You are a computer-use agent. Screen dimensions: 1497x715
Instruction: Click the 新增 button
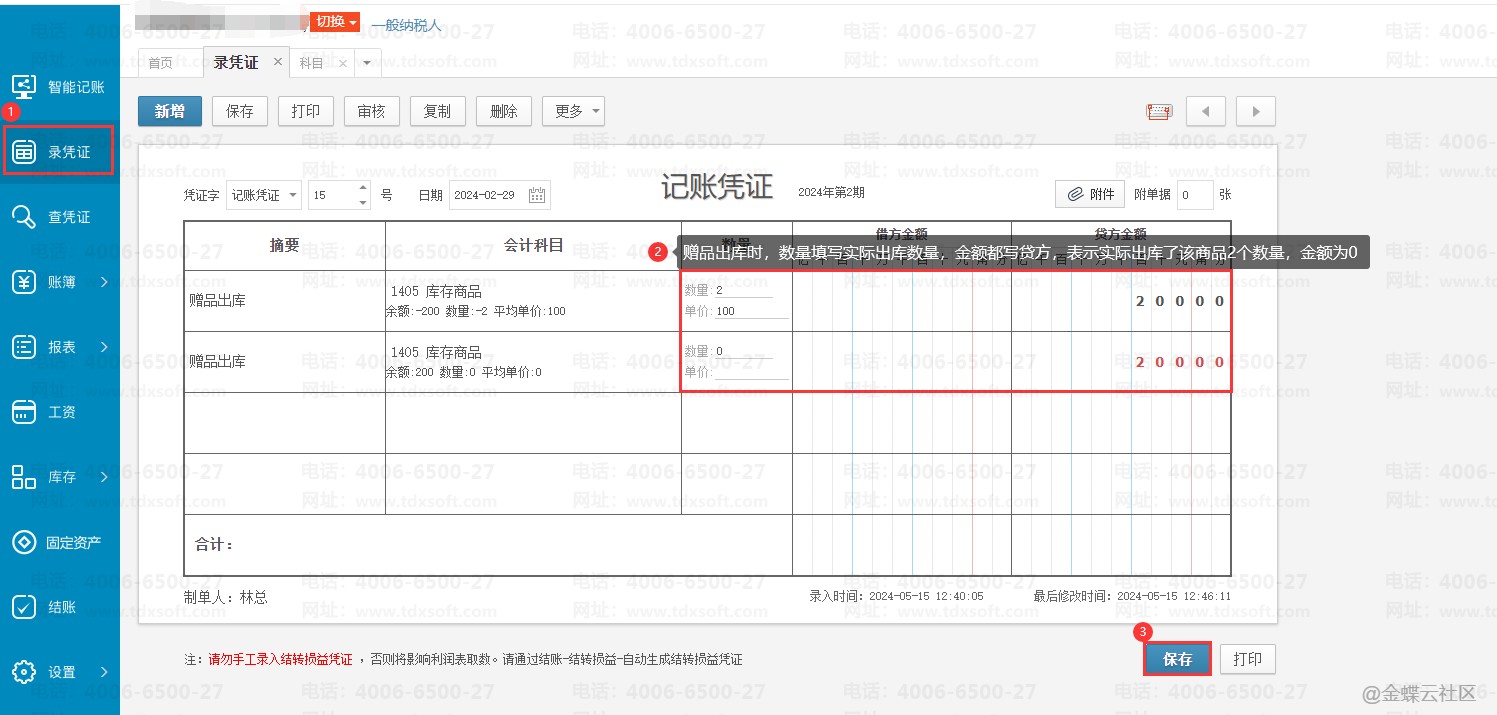169,111
